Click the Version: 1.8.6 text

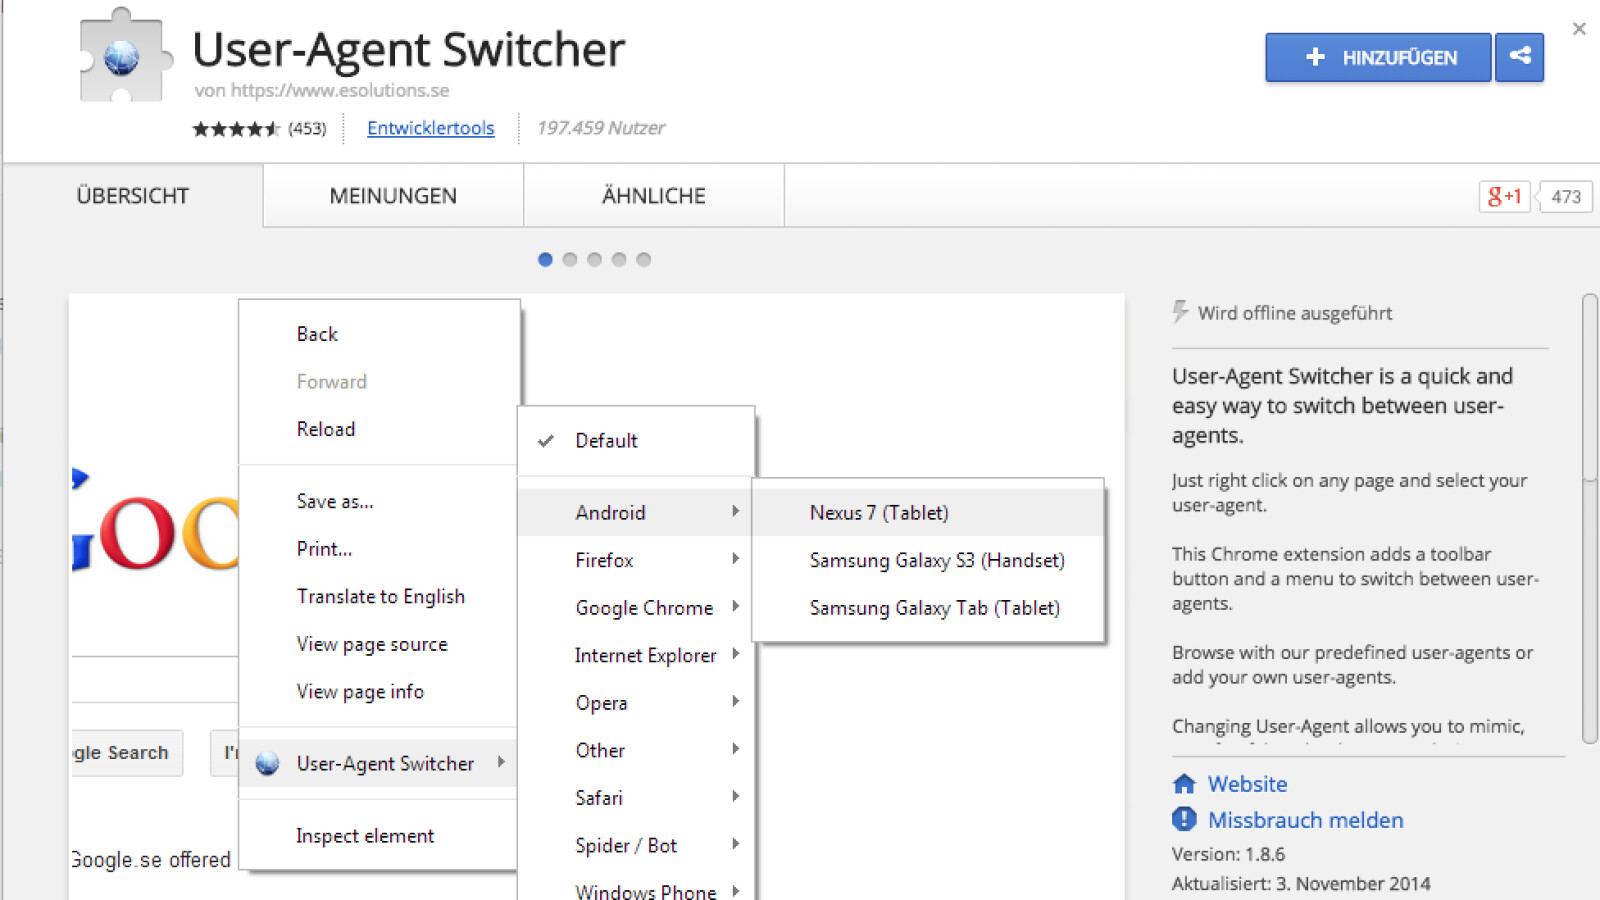click(x=1228, y=855)
